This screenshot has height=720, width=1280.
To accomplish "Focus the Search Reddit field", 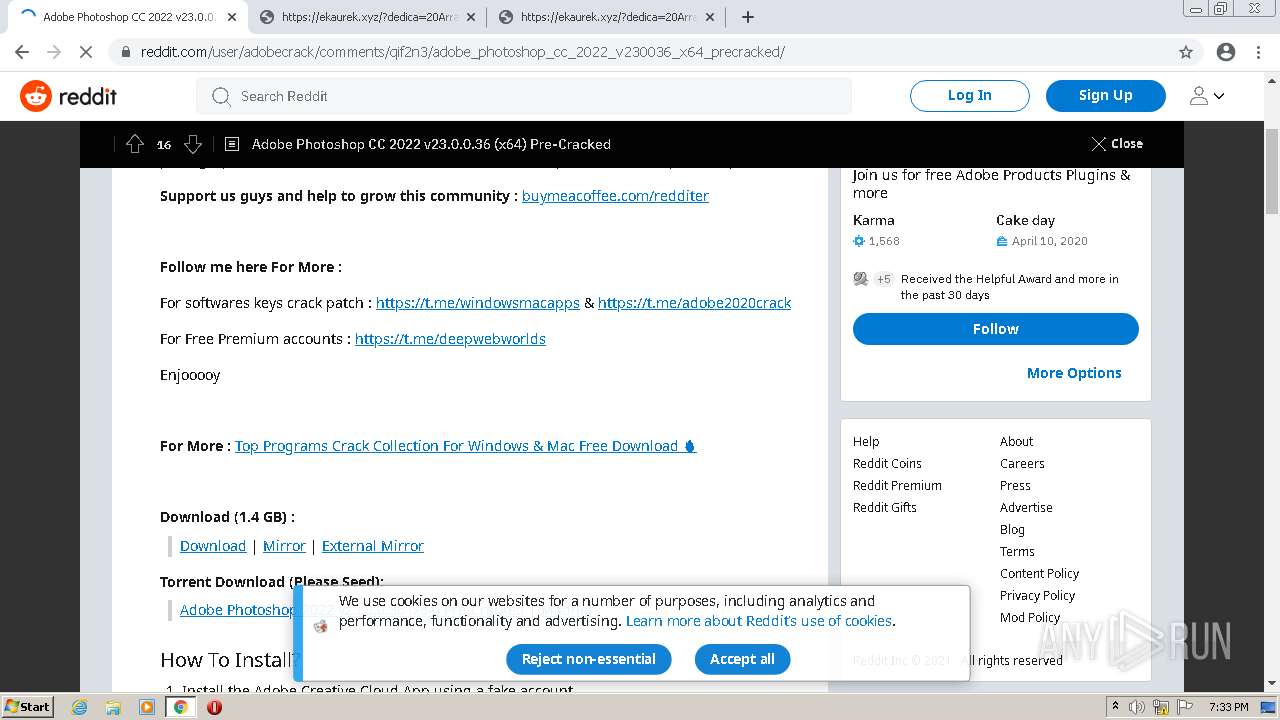I will (524, 96).
